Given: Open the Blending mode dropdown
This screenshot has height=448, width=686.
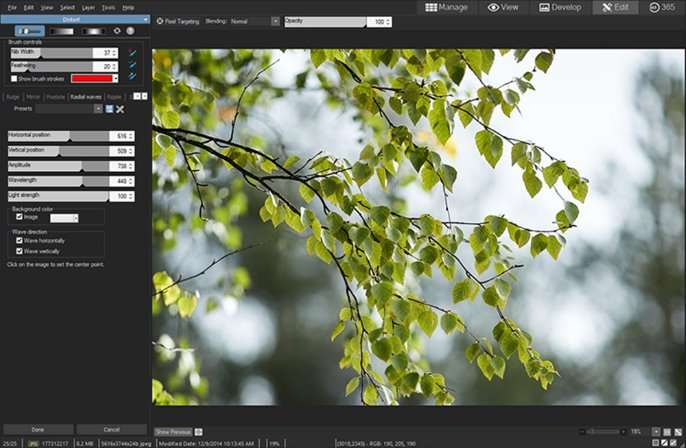Looking at the screenshot, I should (x=255, y=21).
